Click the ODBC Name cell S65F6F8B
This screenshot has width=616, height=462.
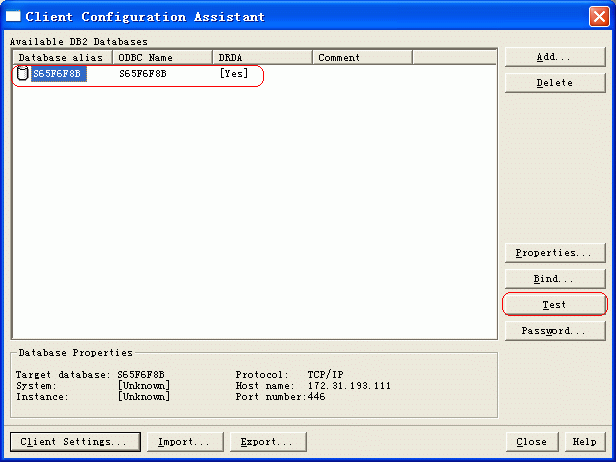point(142,73)
